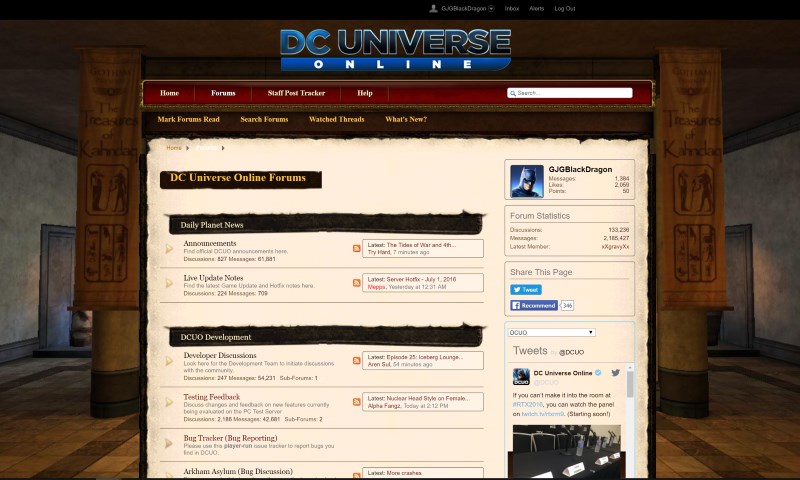Click the Forum Statistics heading
This screenshot has width=800, height=480.
(x=540, y=216)
